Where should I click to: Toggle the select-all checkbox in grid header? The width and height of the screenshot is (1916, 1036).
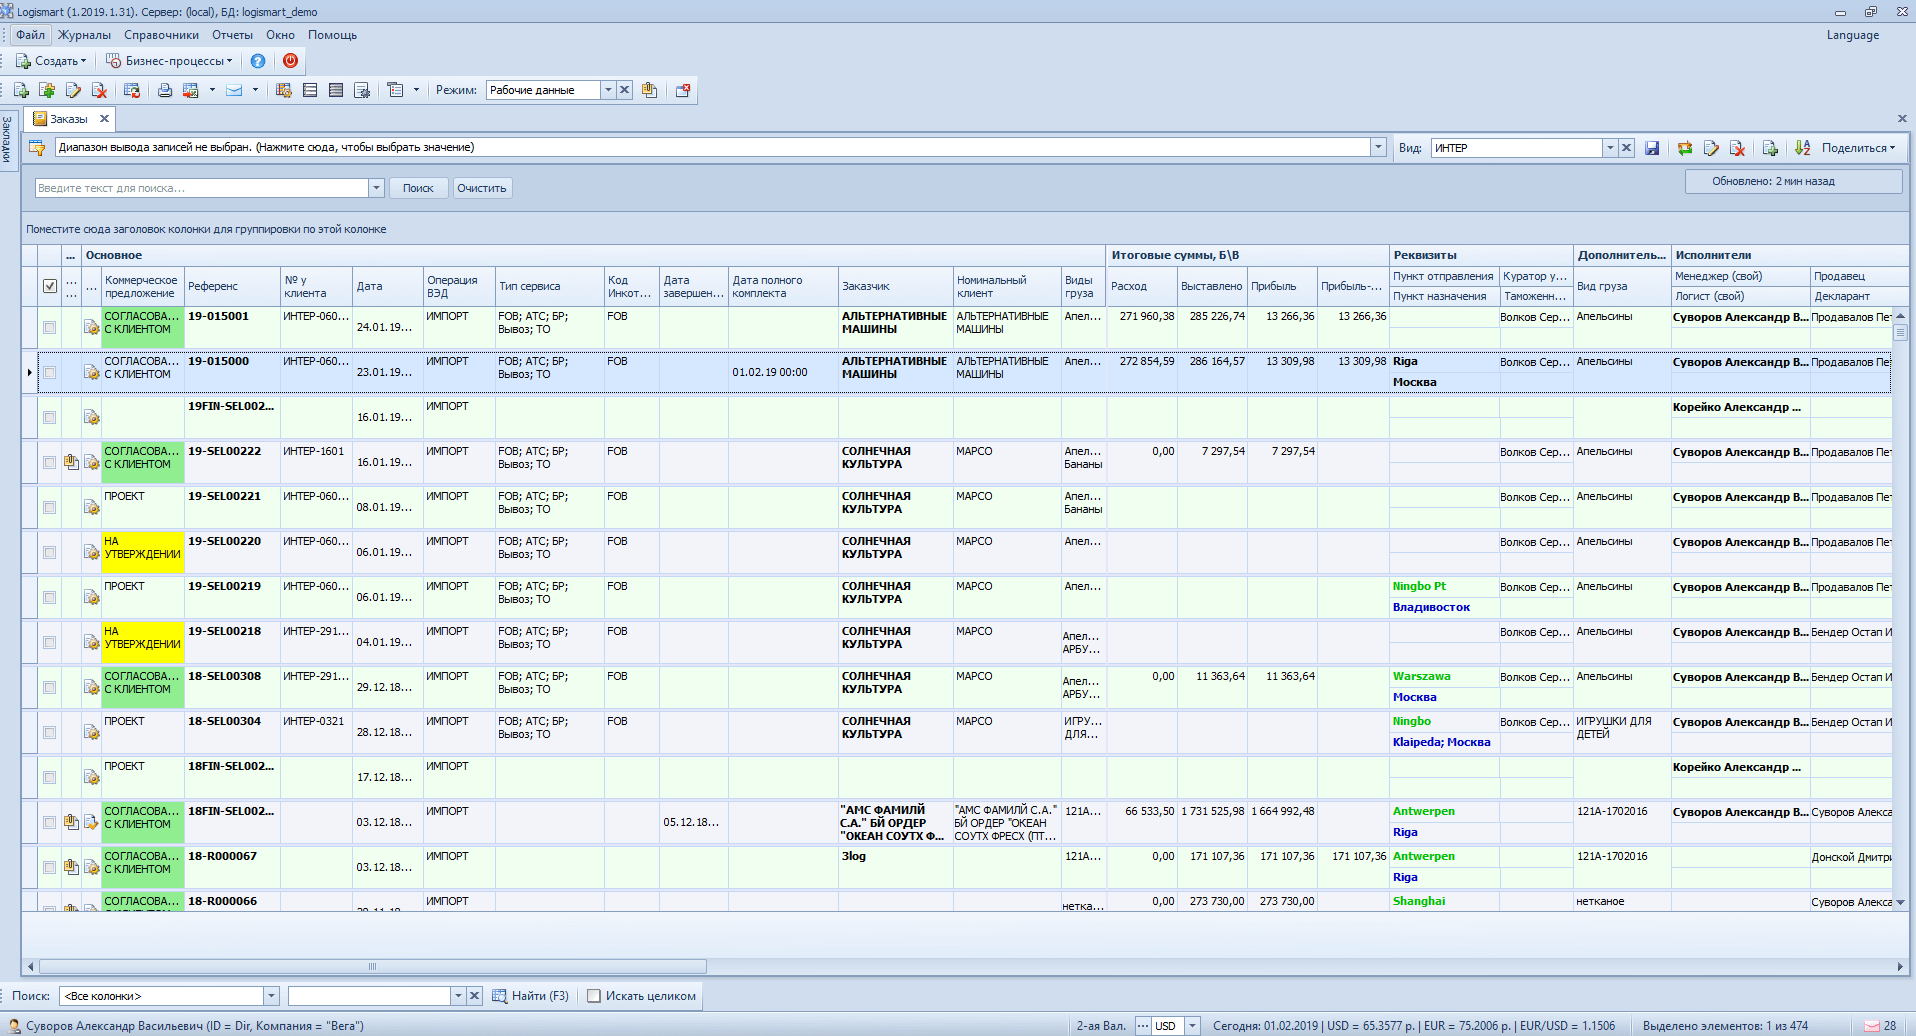pos(50,286)
